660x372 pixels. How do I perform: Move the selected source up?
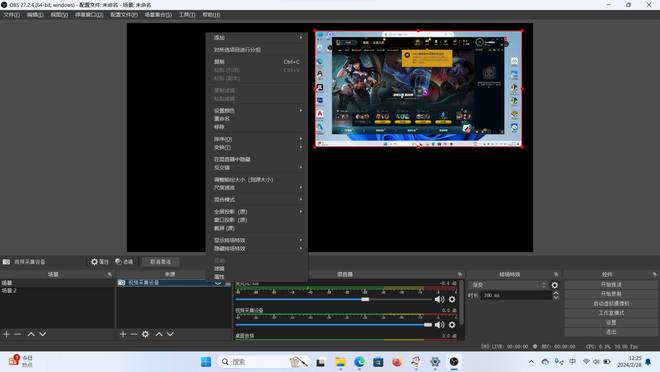click(x=159, y=334)
